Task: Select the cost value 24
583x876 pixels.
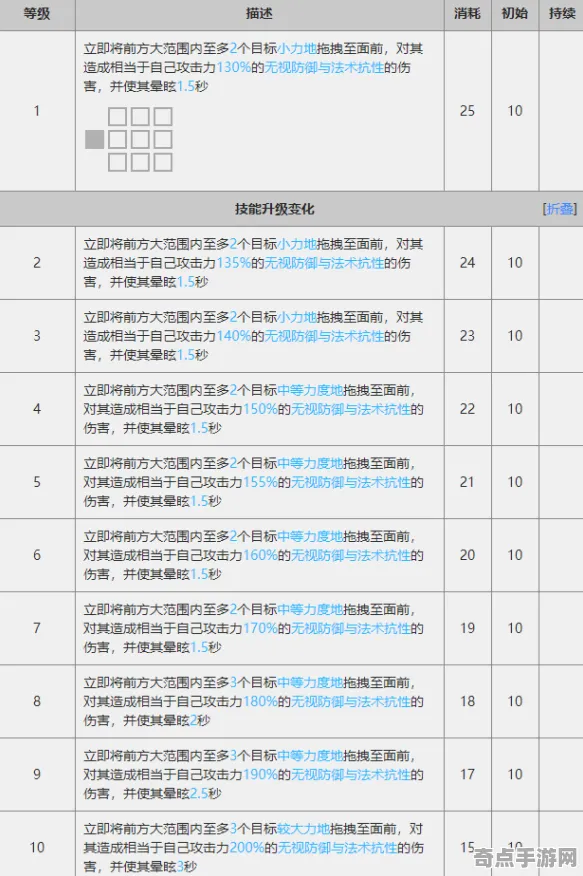Action: [x=467, y=263]
